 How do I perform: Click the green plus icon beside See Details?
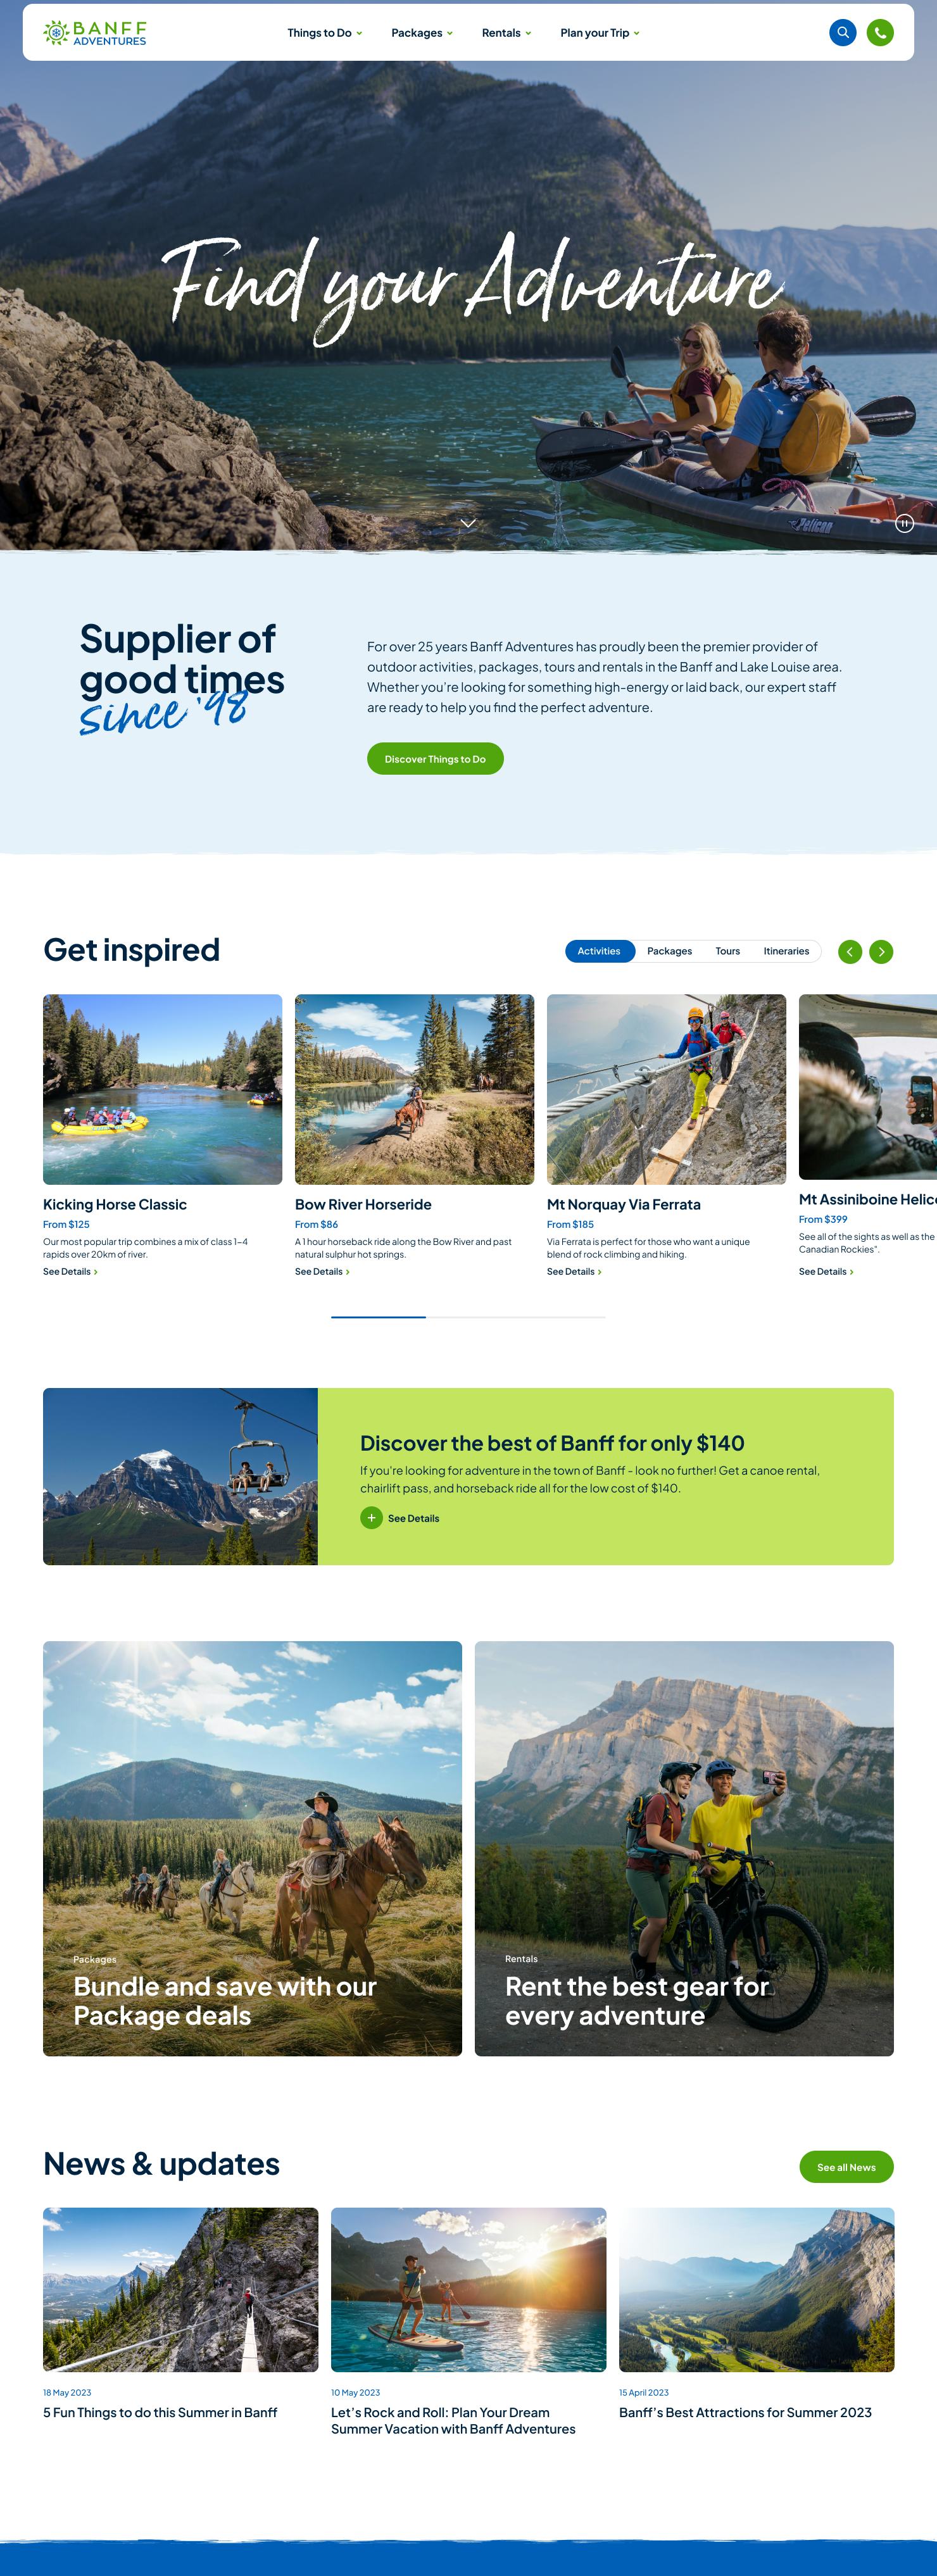pyautogui.click(x=371, y=1517)
